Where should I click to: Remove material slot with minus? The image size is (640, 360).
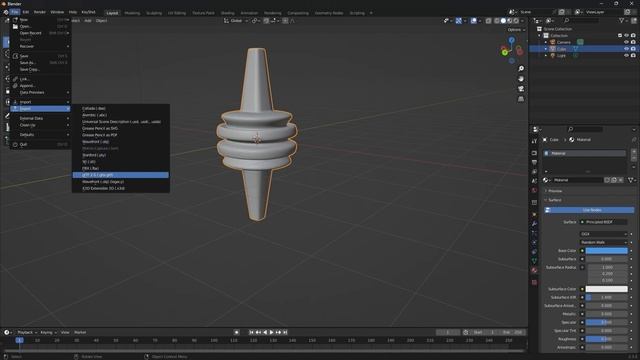coord(633,159)
